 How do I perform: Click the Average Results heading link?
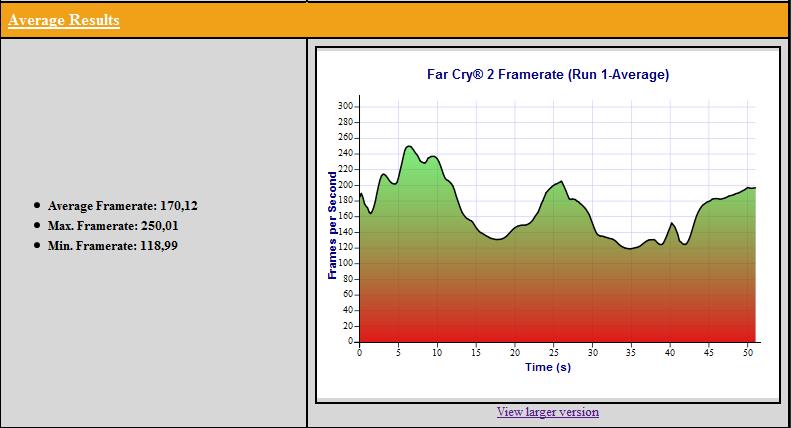coord(64,20)
